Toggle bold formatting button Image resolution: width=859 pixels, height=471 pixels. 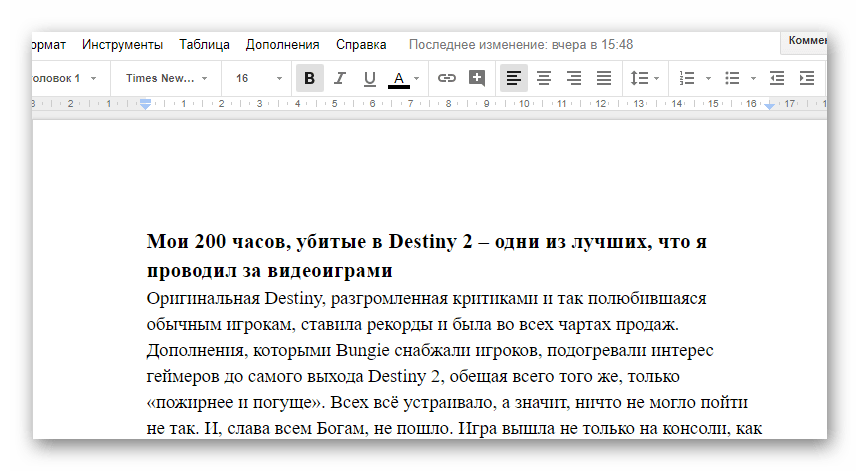(x=309, y=78)
